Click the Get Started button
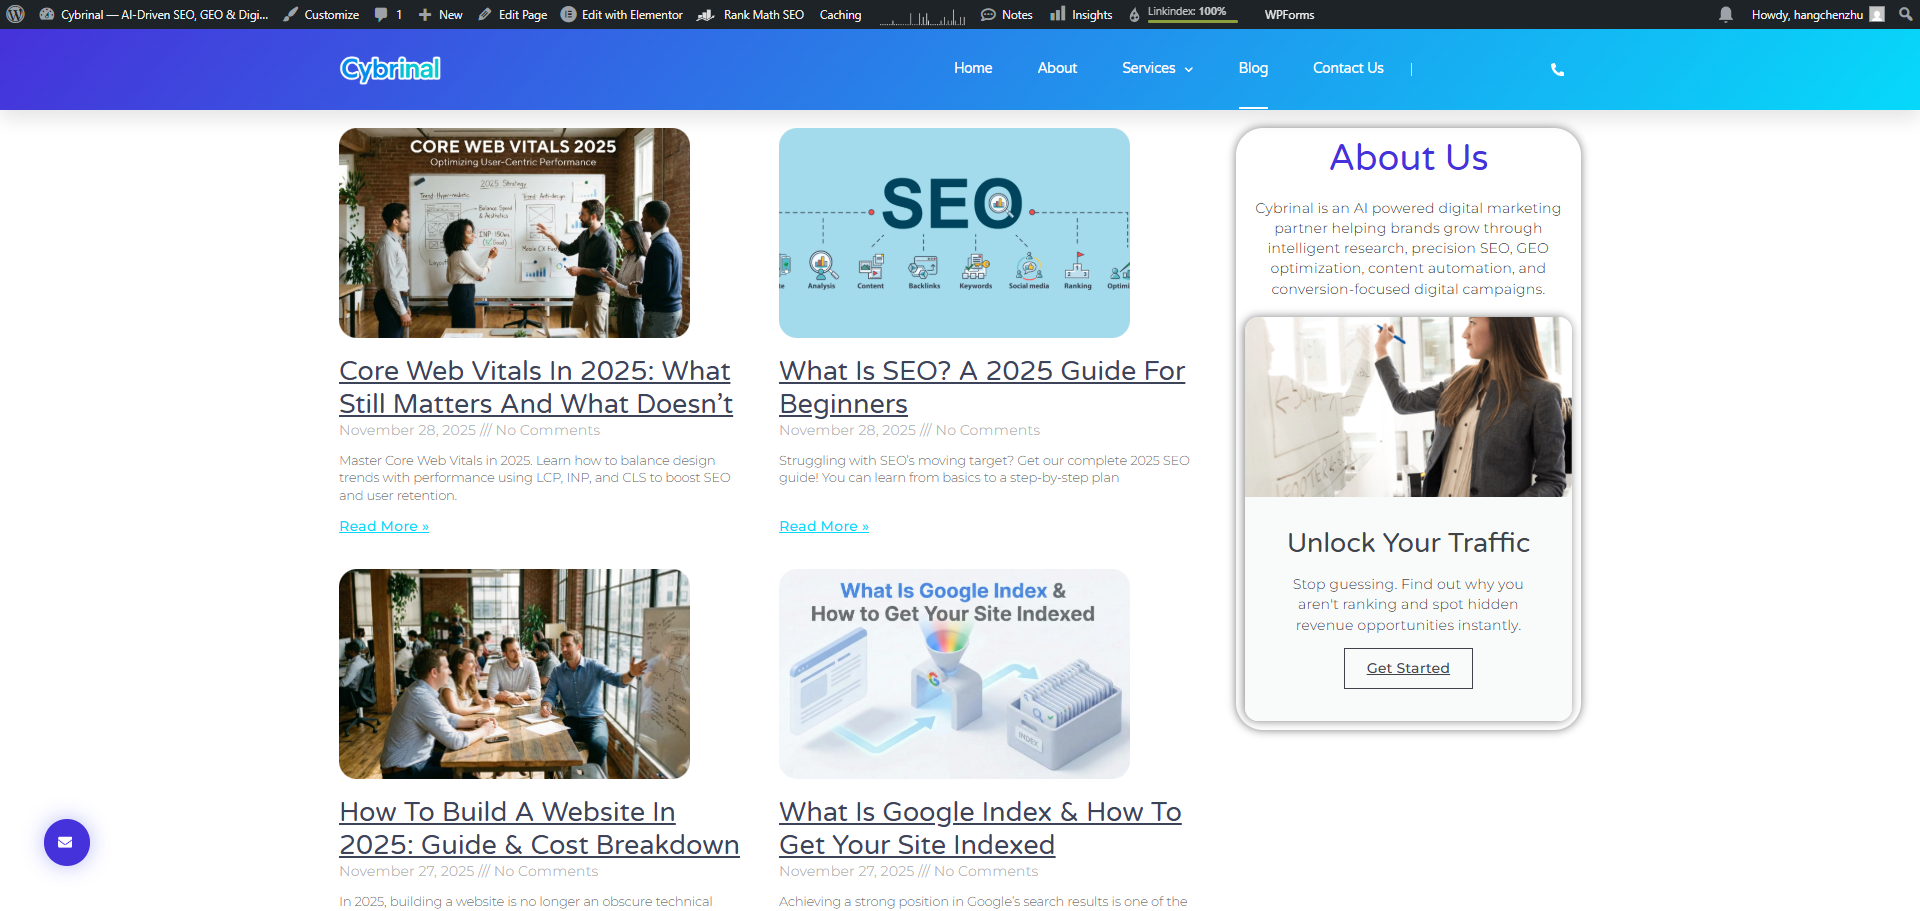 click(1407, 668)
